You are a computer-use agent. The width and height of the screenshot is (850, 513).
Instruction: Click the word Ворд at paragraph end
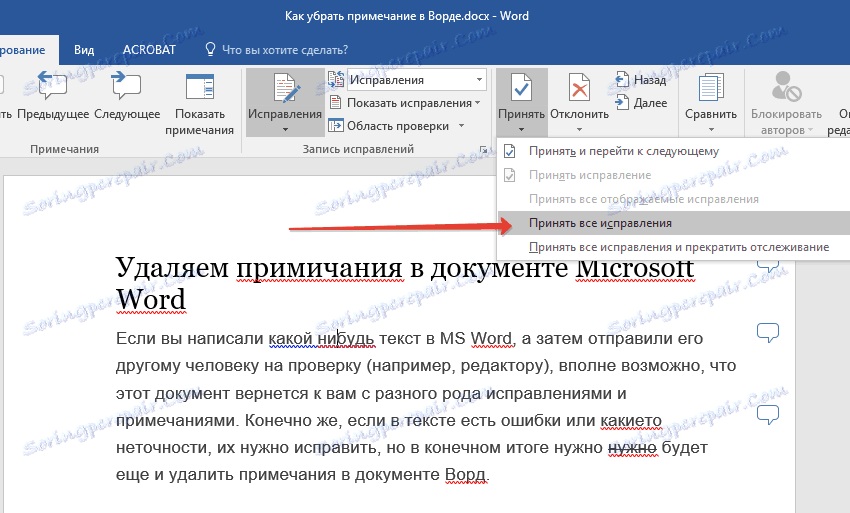[466, 474]
